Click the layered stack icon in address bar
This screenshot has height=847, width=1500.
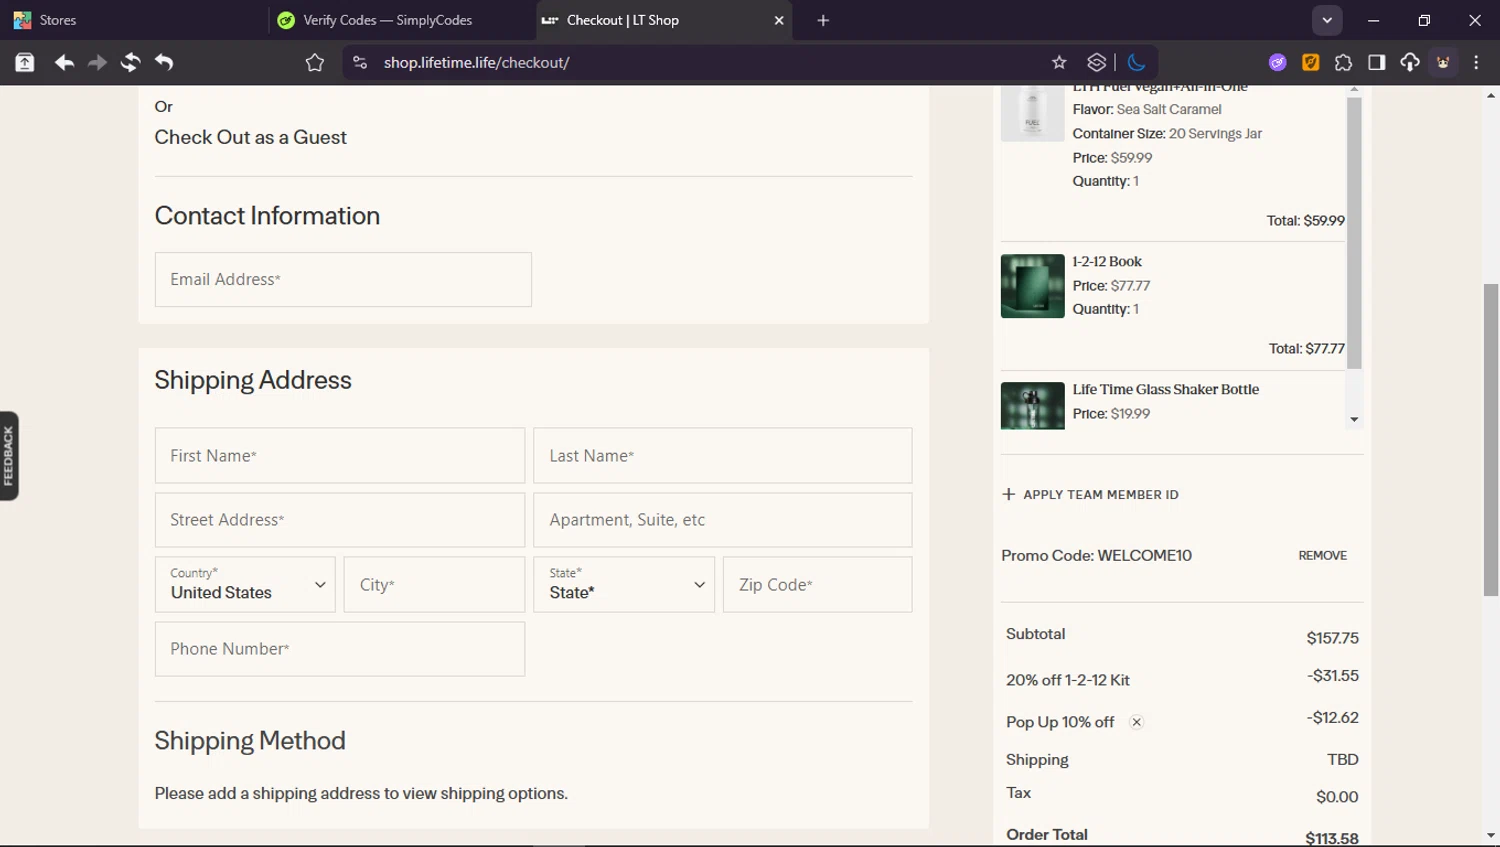(x=1097, y=62)
